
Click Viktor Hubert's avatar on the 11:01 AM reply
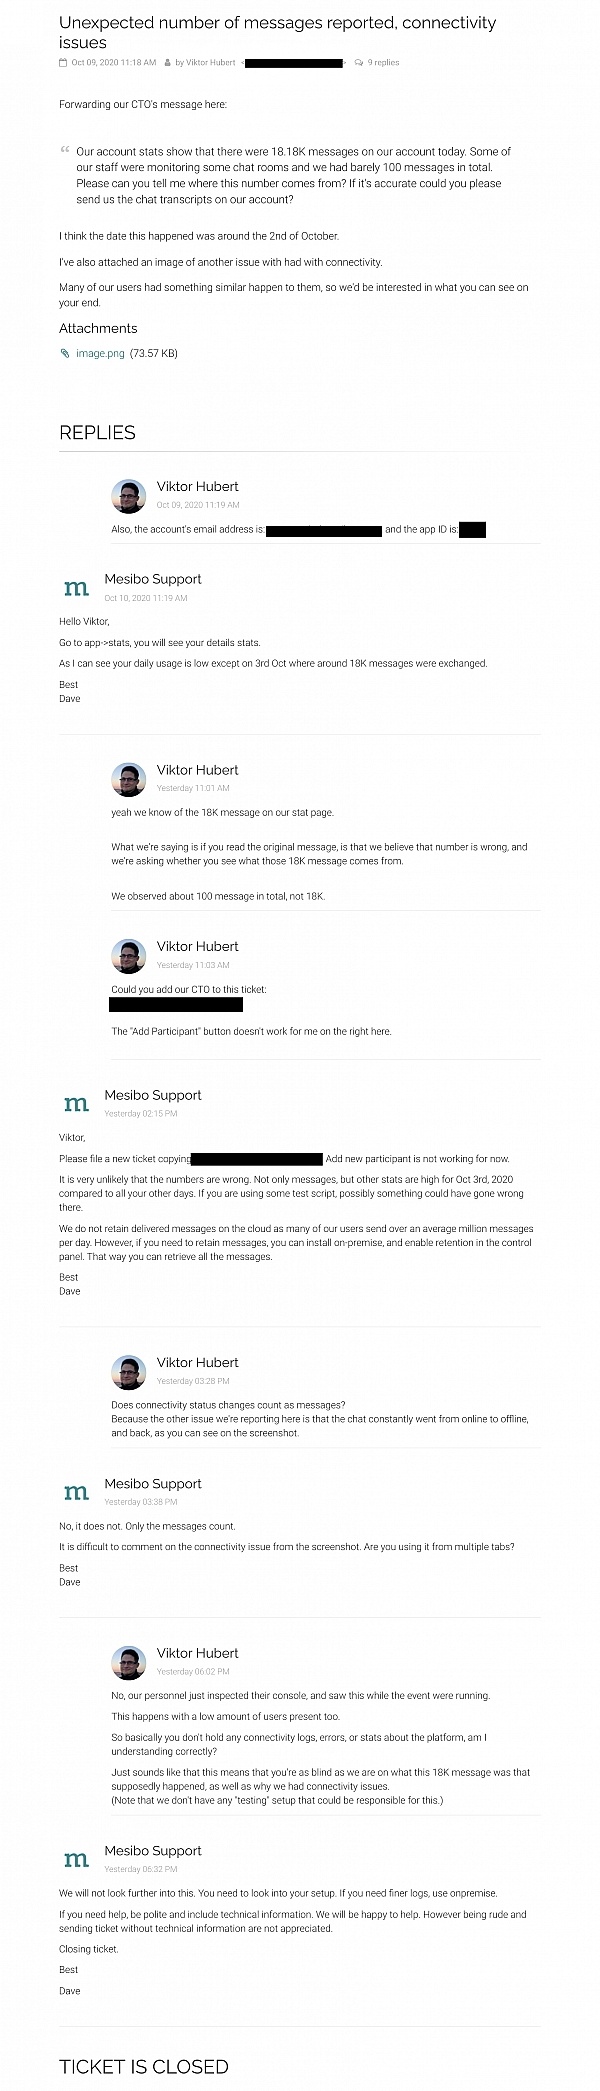(128, 779)
